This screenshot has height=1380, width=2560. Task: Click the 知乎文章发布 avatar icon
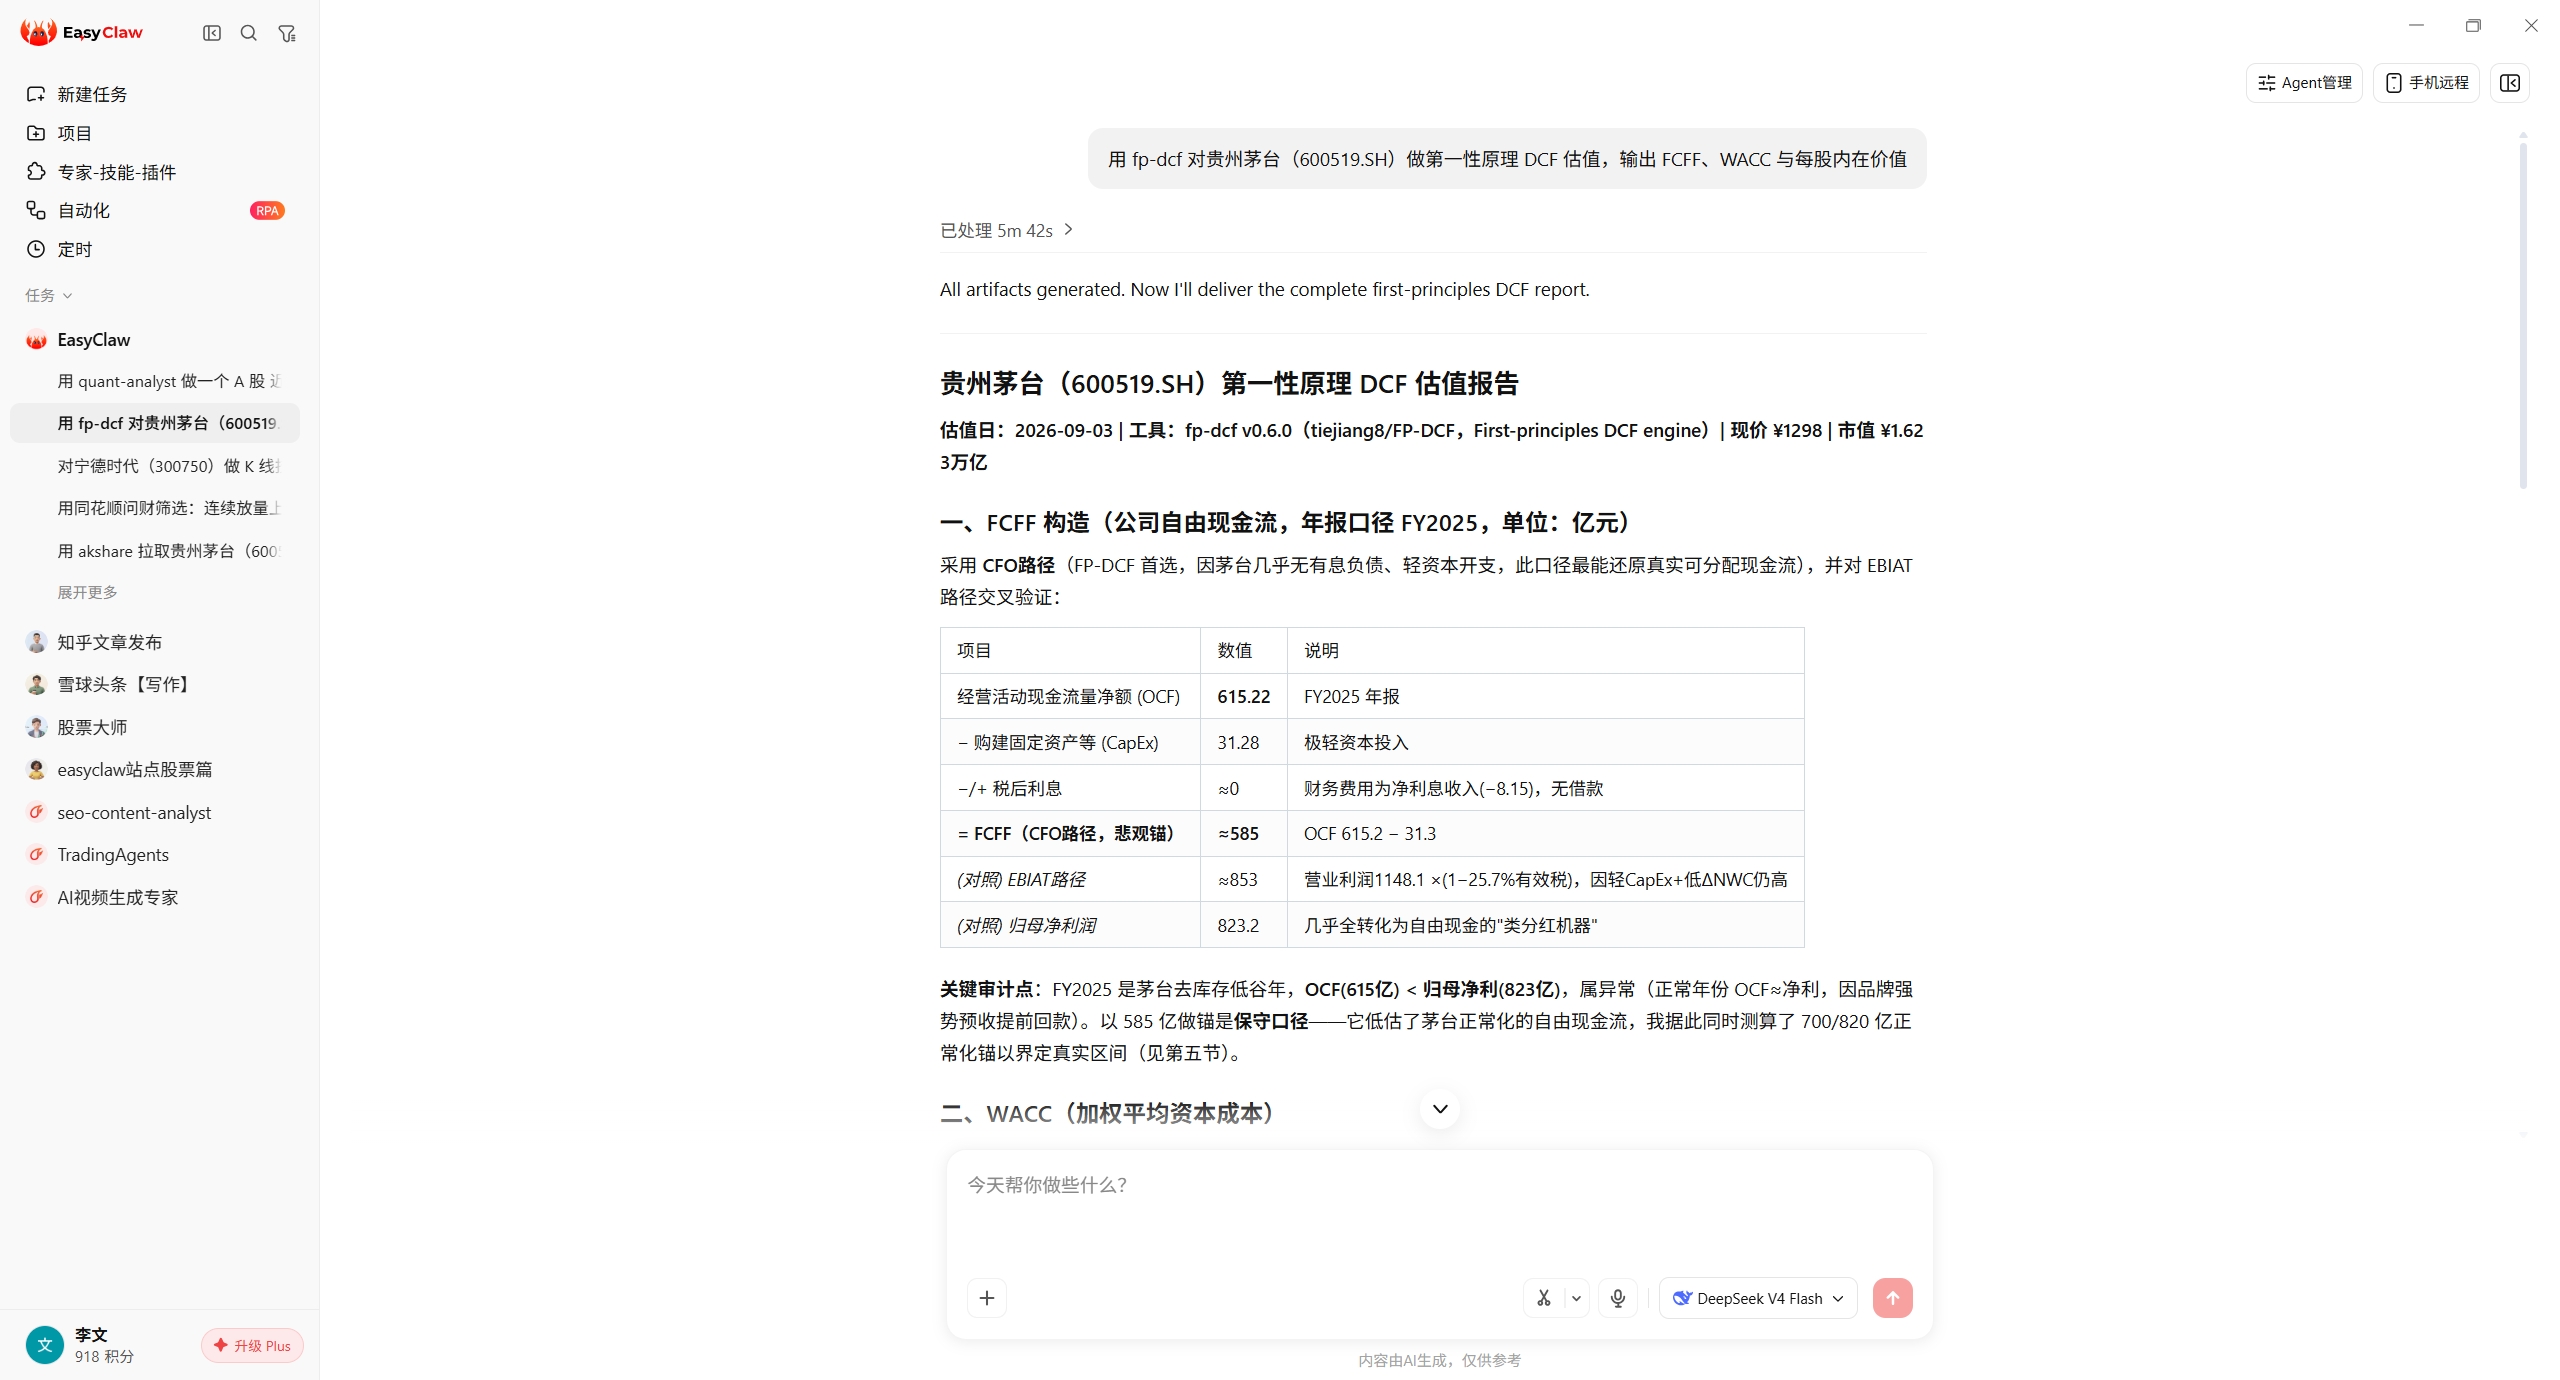pos(37,642)
